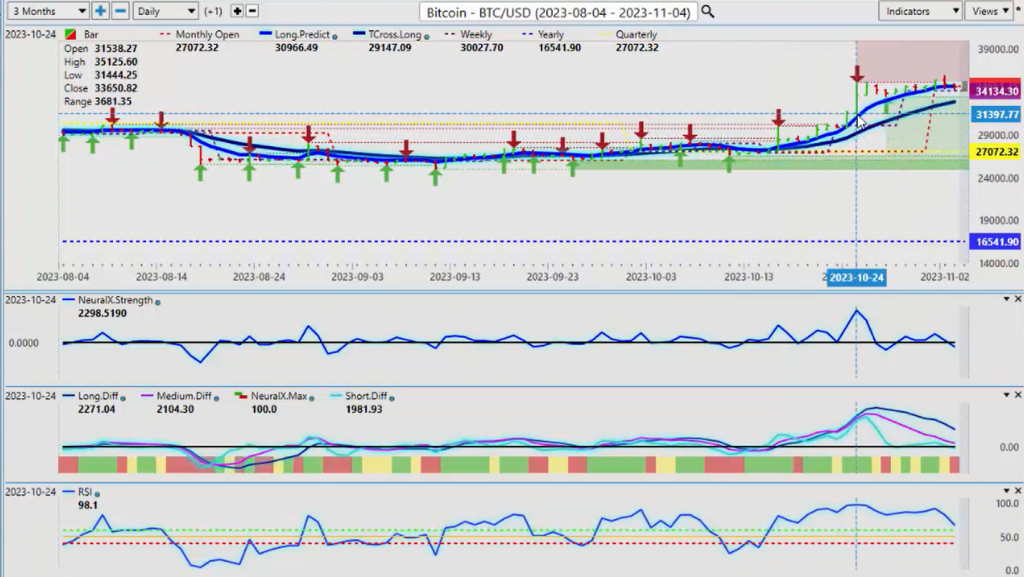Click the Bitcoin - BTC/USD symbol title field

(558, 12)
